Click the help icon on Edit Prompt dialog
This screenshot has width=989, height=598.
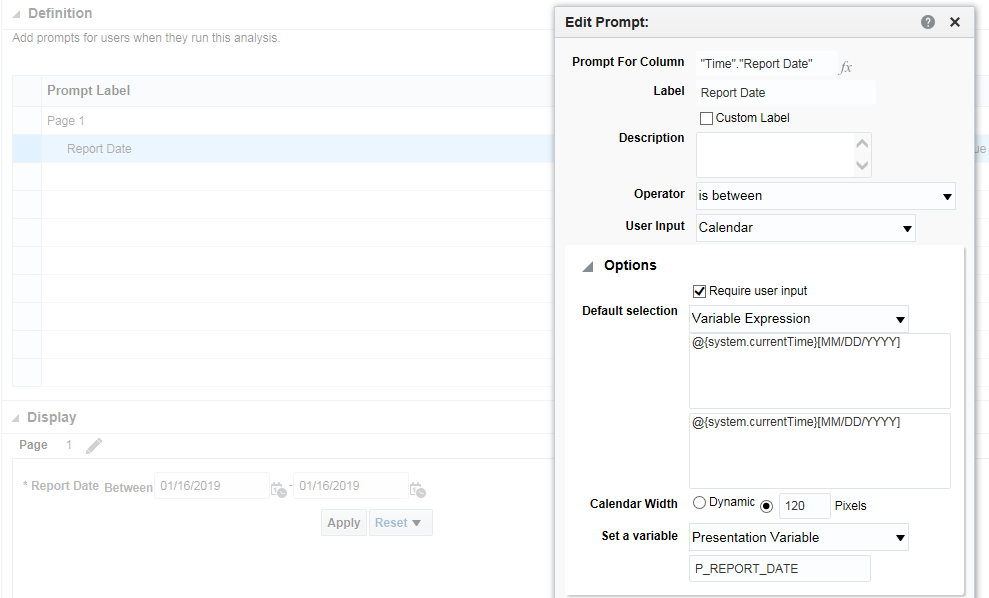pyautogui.click(x=927, y=21)
